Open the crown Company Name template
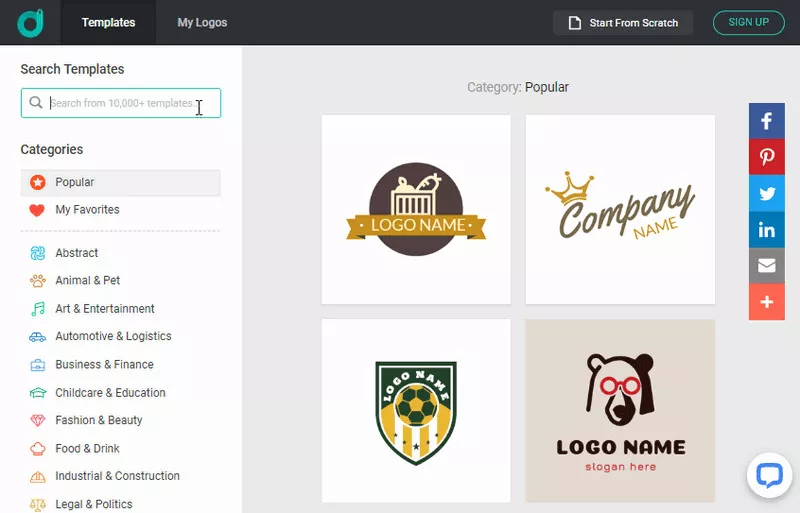This screenshot has width=800, height=513. pos(620,209)
